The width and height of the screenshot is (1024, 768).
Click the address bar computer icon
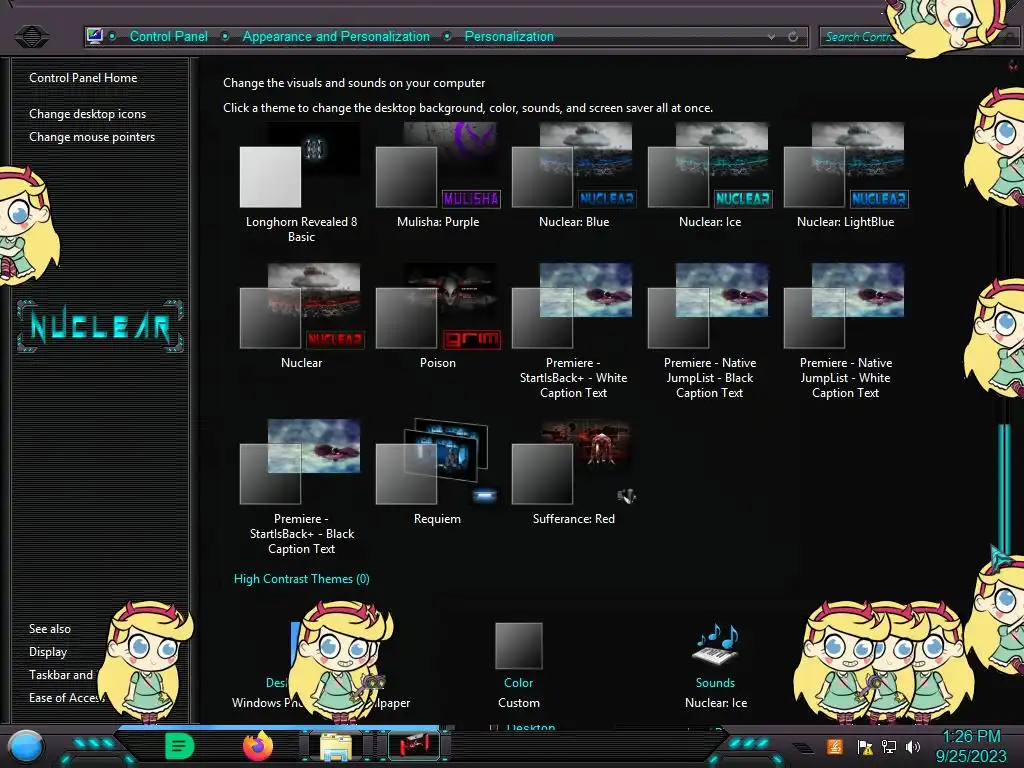(95, 36)
